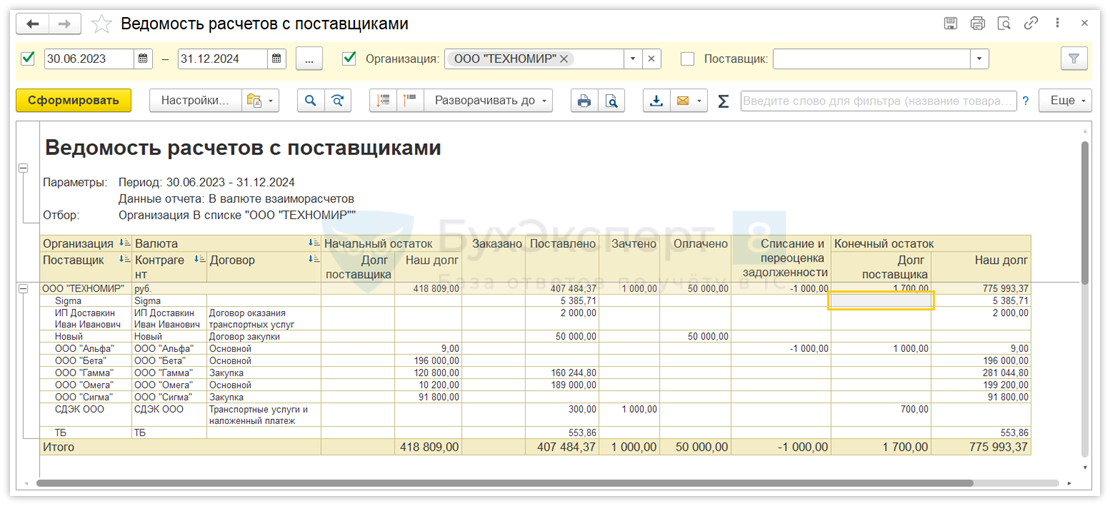Add report to favorites with star icon
The height and width of the screenshot is (506, 1110).
pos(101,24)
